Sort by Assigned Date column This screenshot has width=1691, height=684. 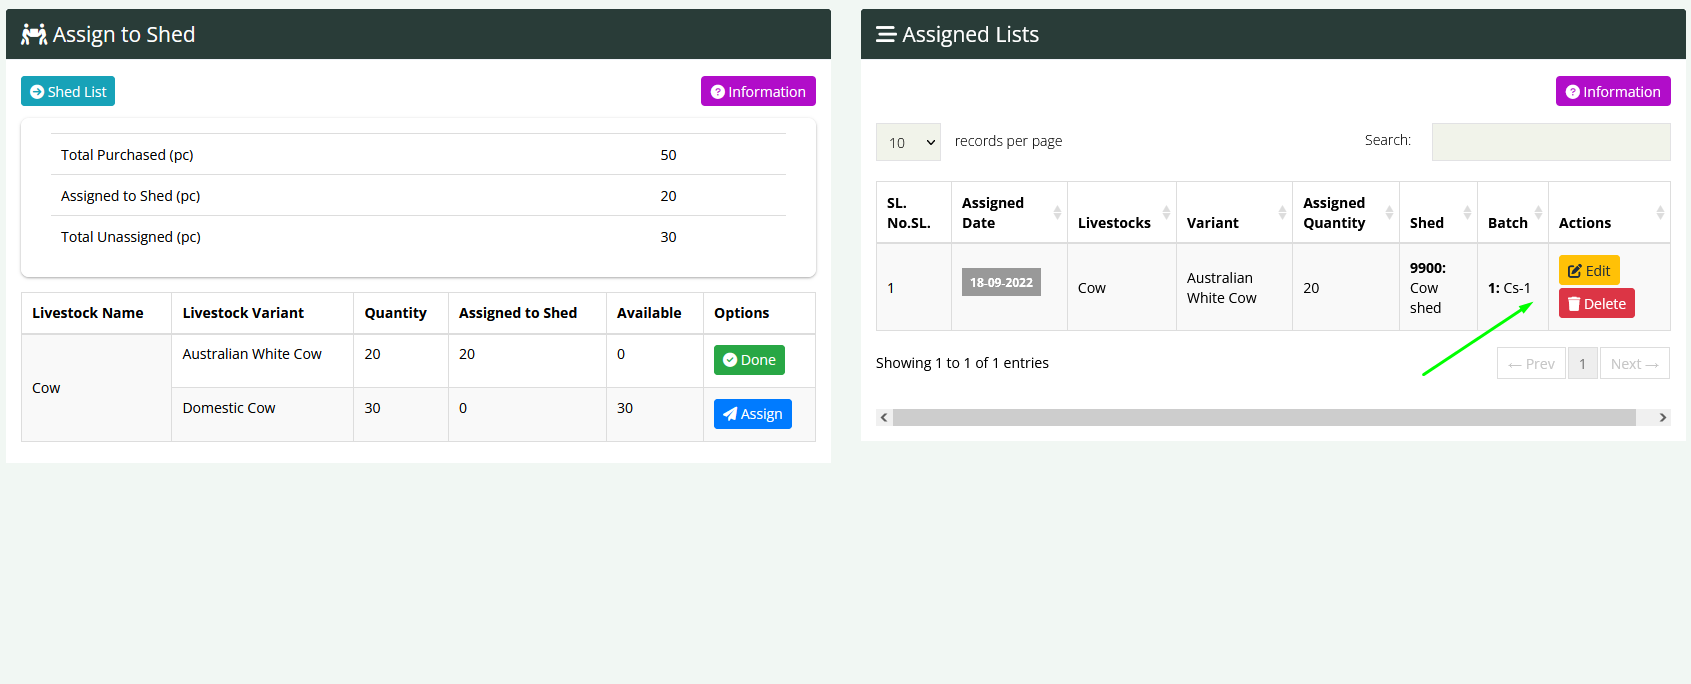(x=1008, y=212)
